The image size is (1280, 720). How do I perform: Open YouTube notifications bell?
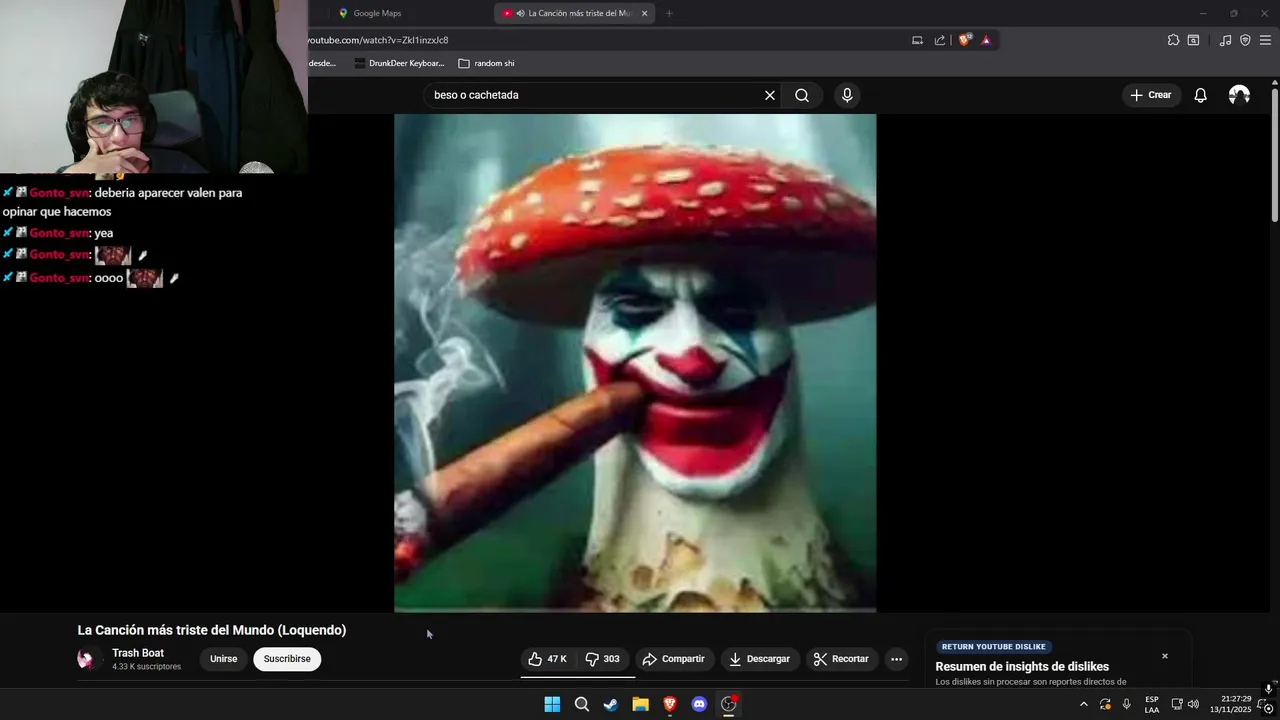click(1200, 95)
